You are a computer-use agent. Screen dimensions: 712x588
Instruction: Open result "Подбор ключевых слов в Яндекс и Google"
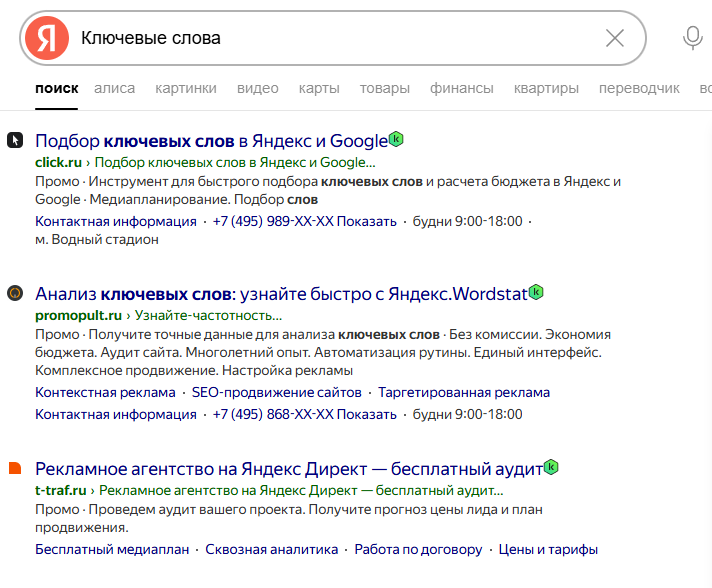coord(212,141)
